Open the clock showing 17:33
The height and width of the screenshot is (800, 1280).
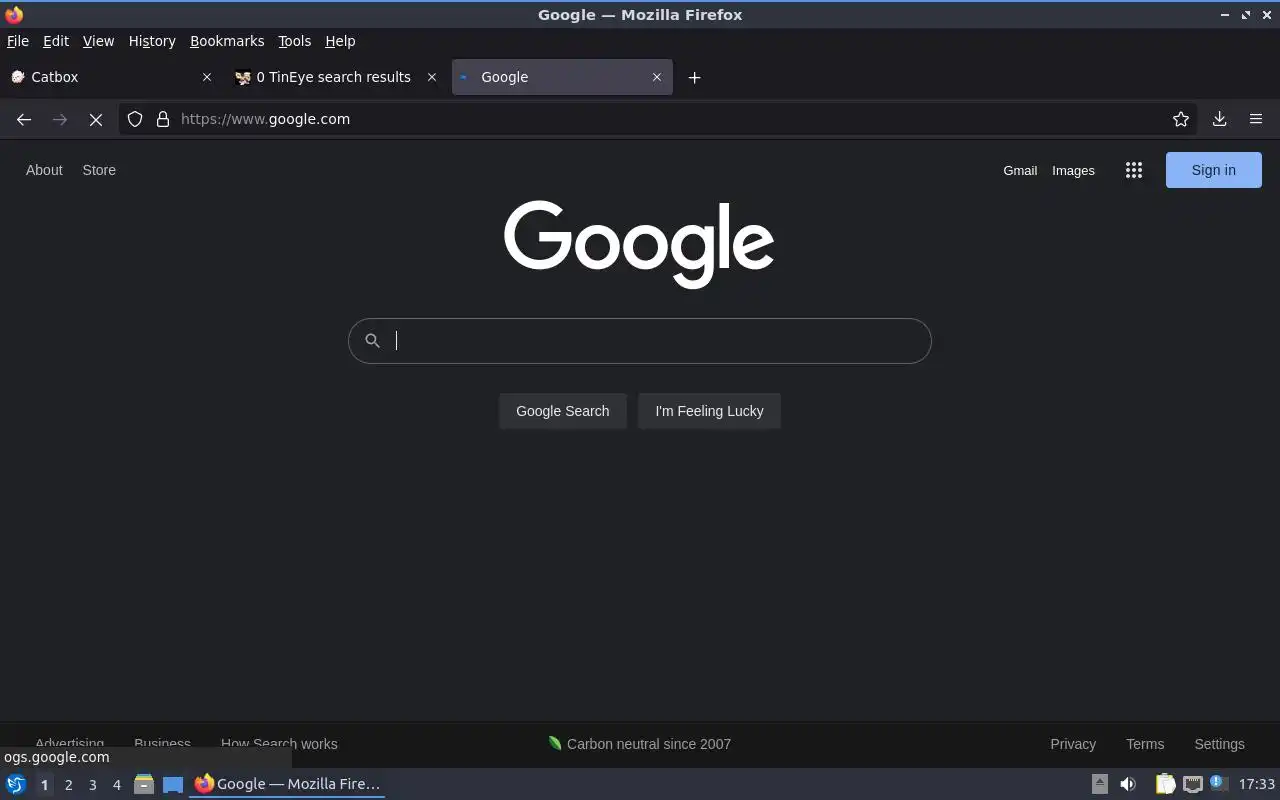1257,784
